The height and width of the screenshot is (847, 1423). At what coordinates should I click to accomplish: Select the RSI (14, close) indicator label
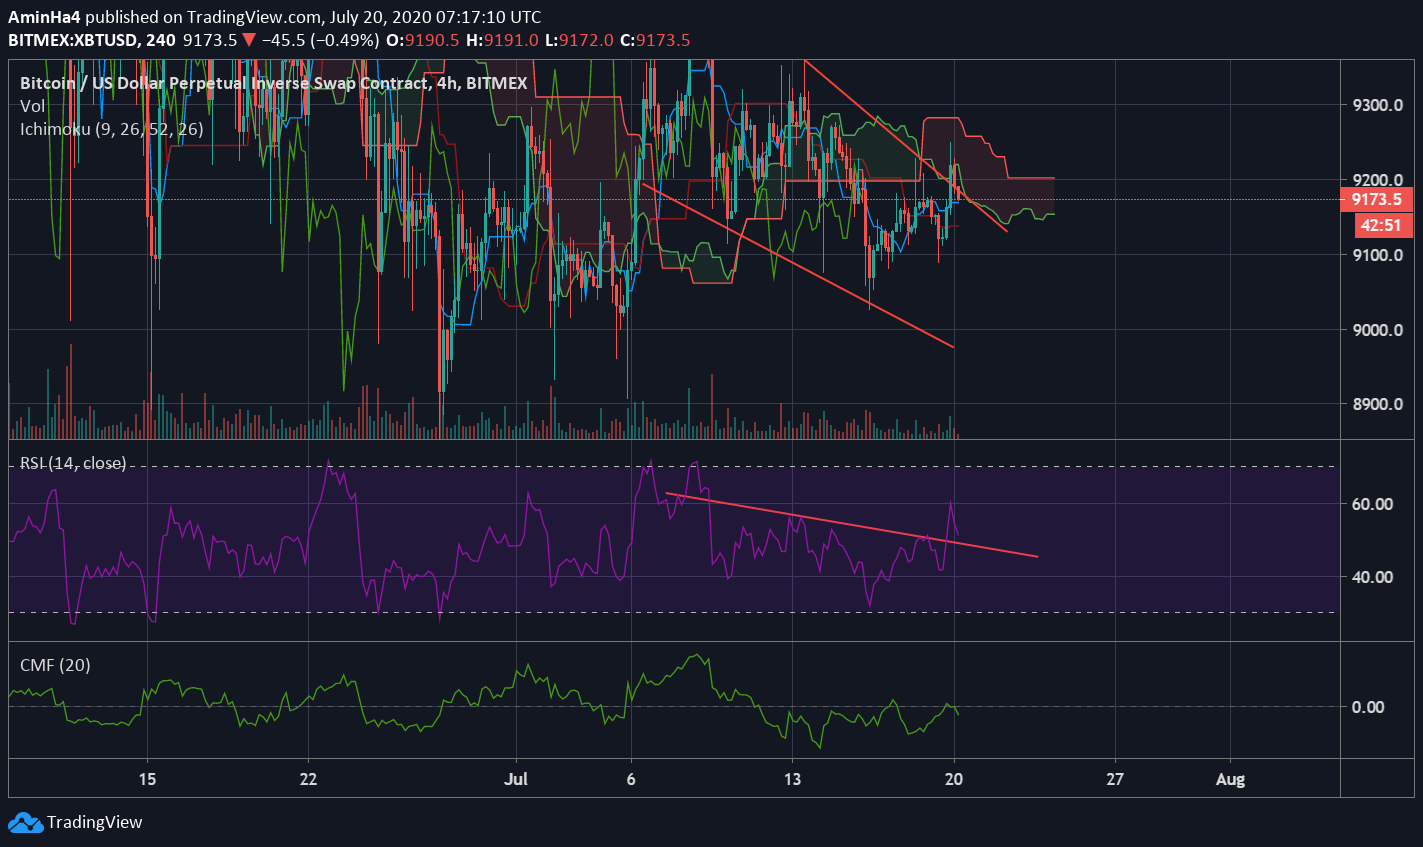(73, 463)
